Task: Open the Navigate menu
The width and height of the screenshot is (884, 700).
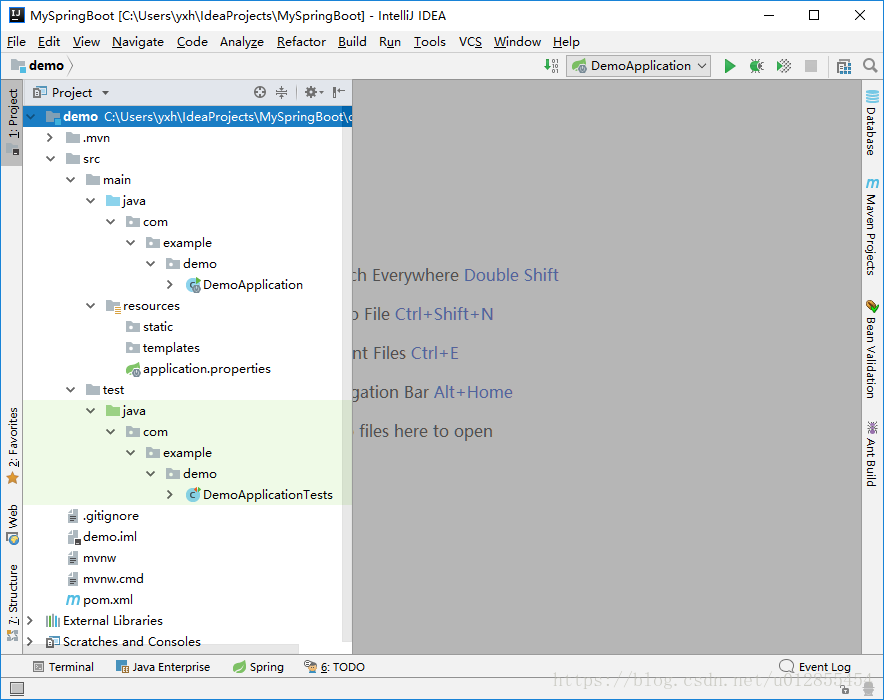Action: point(138,42)
